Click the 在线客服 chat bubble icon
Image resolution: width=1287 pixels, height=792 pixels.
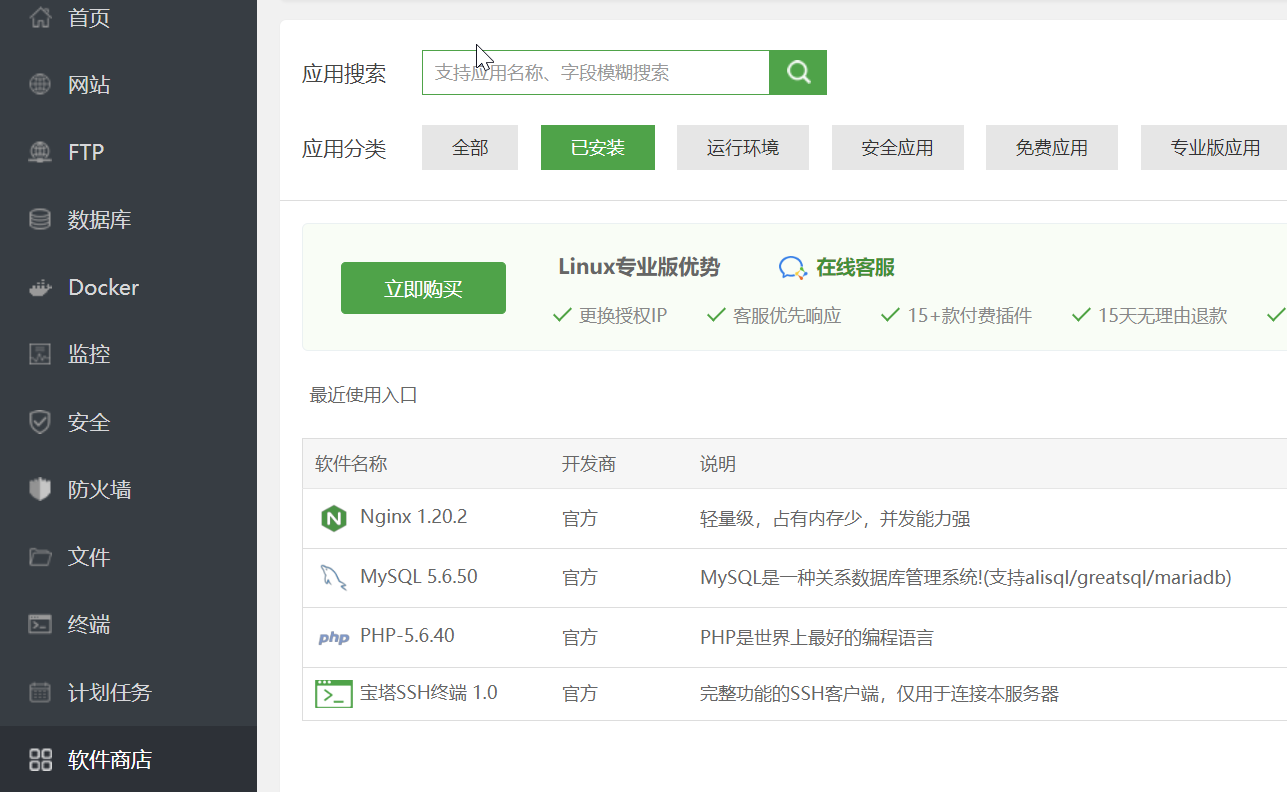pyautogui.click(x=792, y=268)
